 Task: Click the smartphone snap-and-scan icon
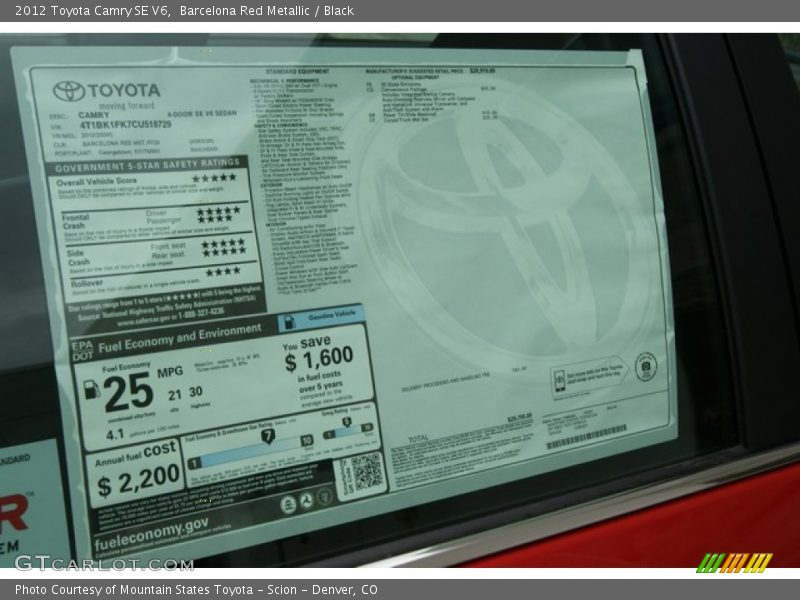point(560,382)
